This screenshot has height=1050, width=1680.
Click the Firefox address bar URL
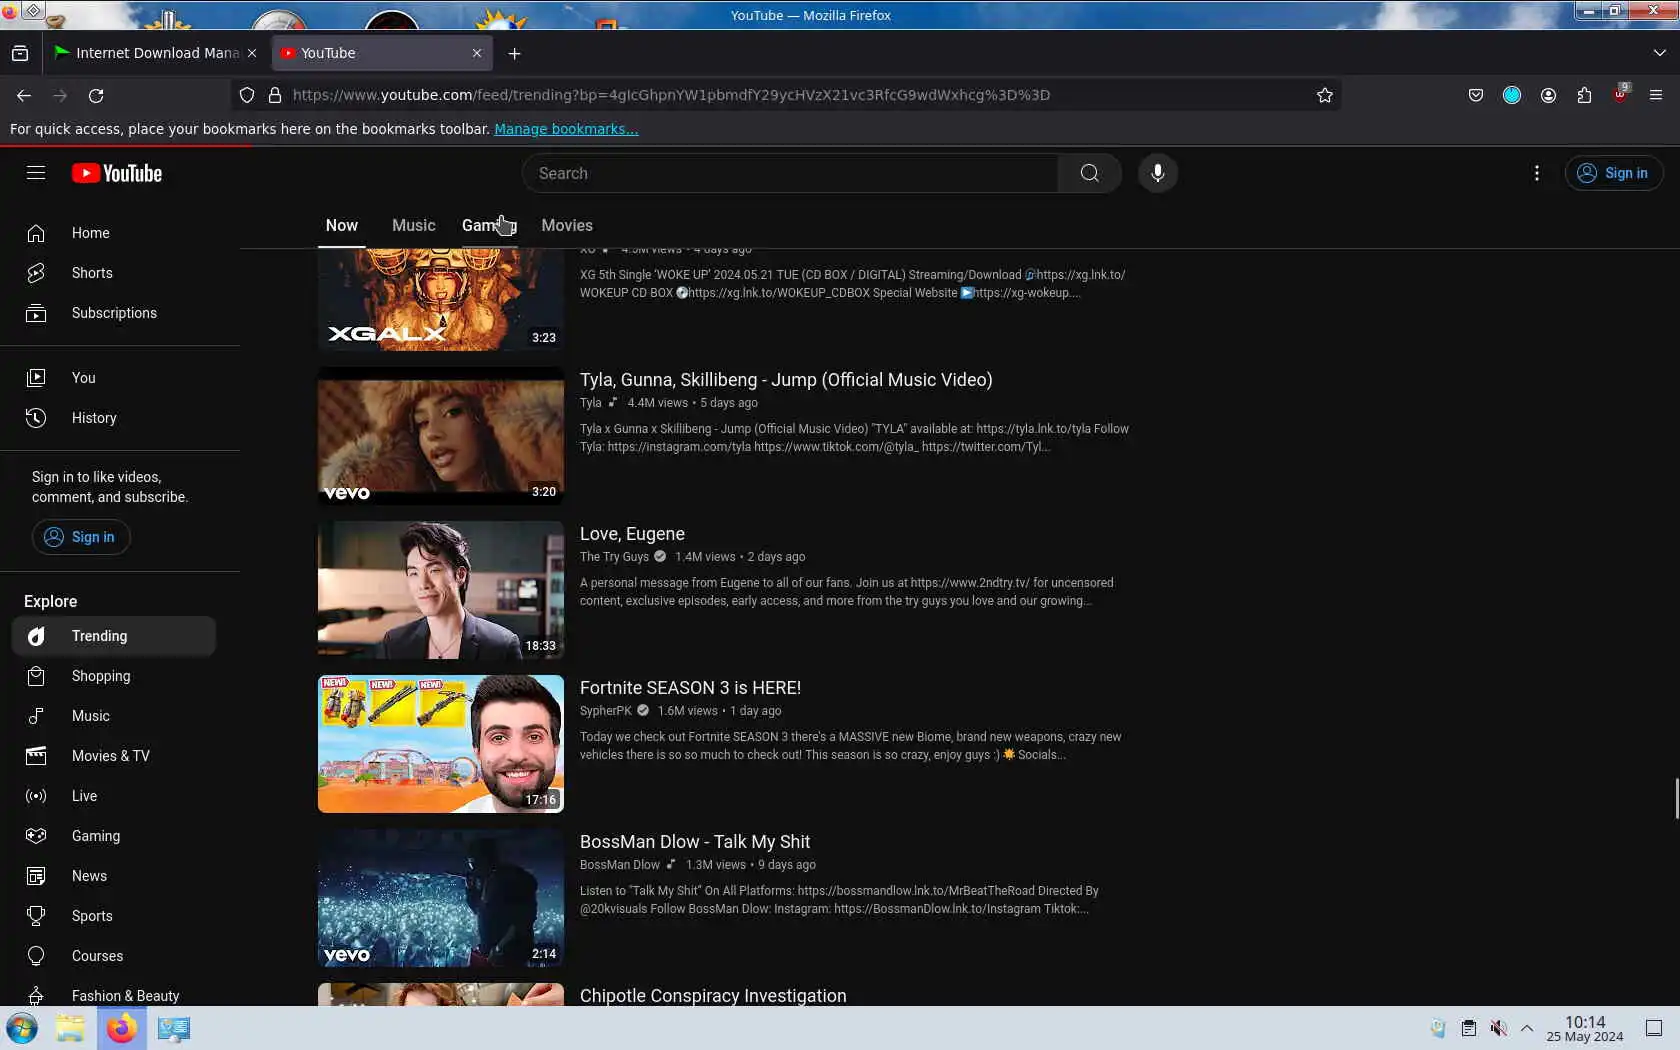pos(671,95)
